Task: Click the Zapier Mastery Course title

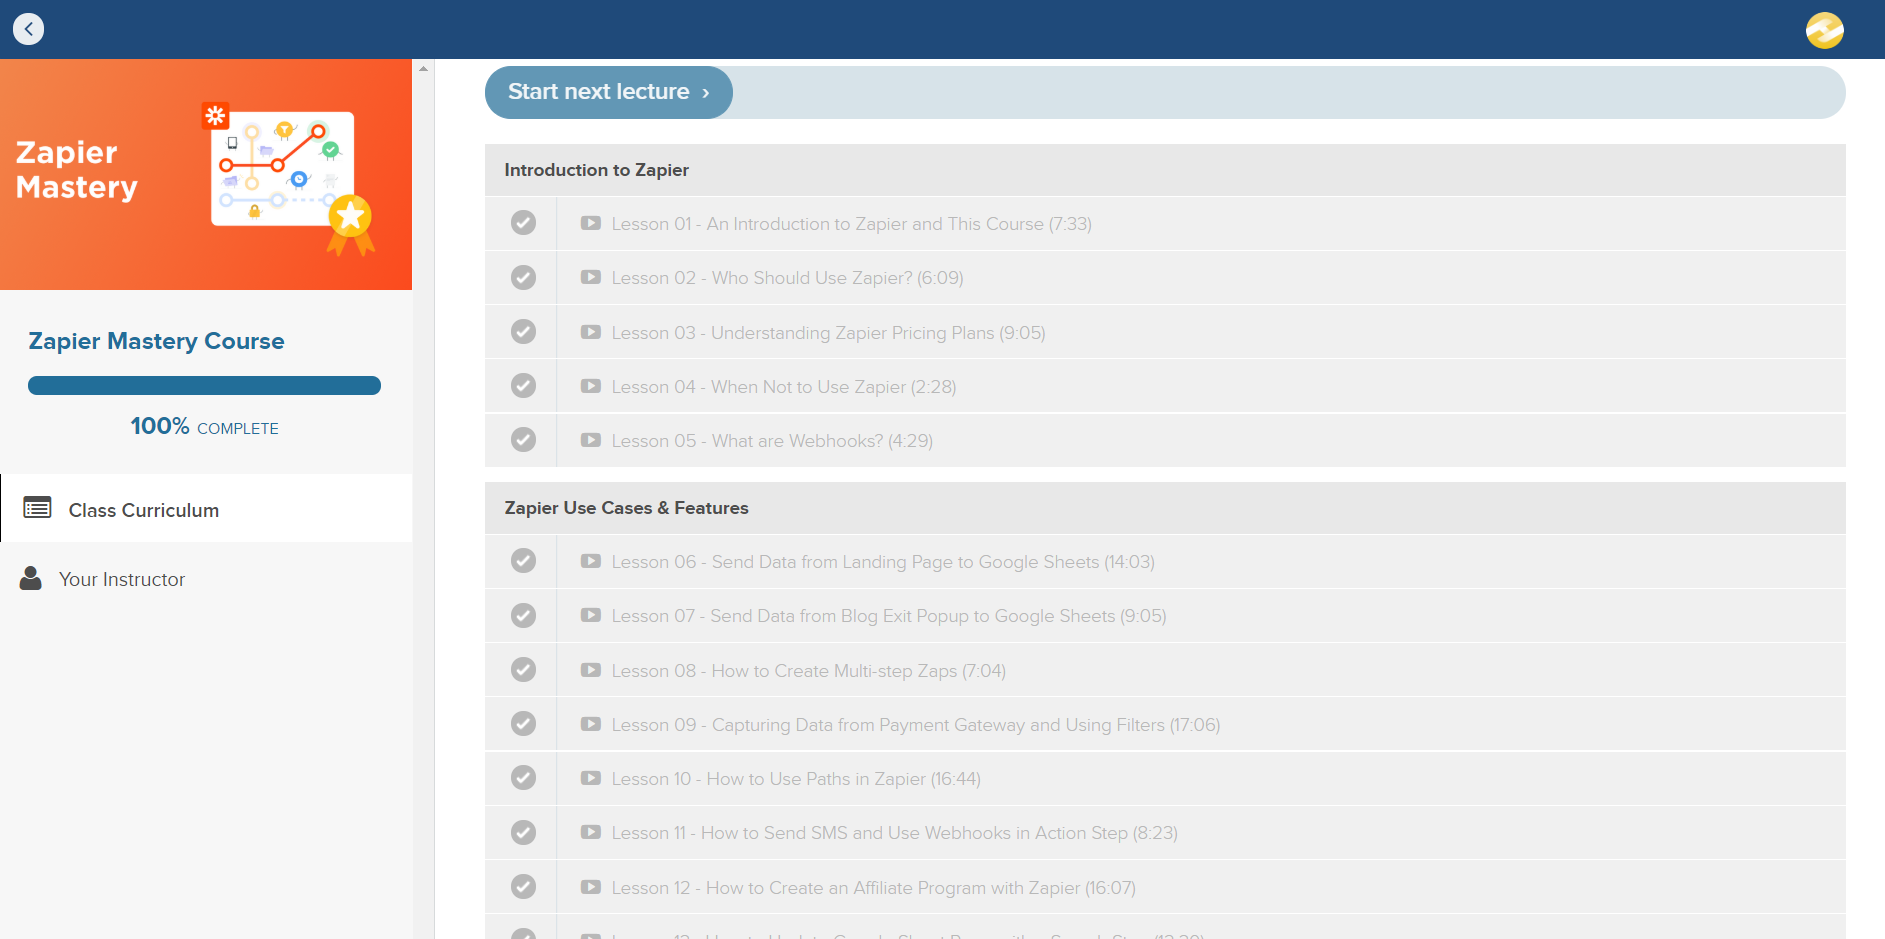Action: coord(156,341)
